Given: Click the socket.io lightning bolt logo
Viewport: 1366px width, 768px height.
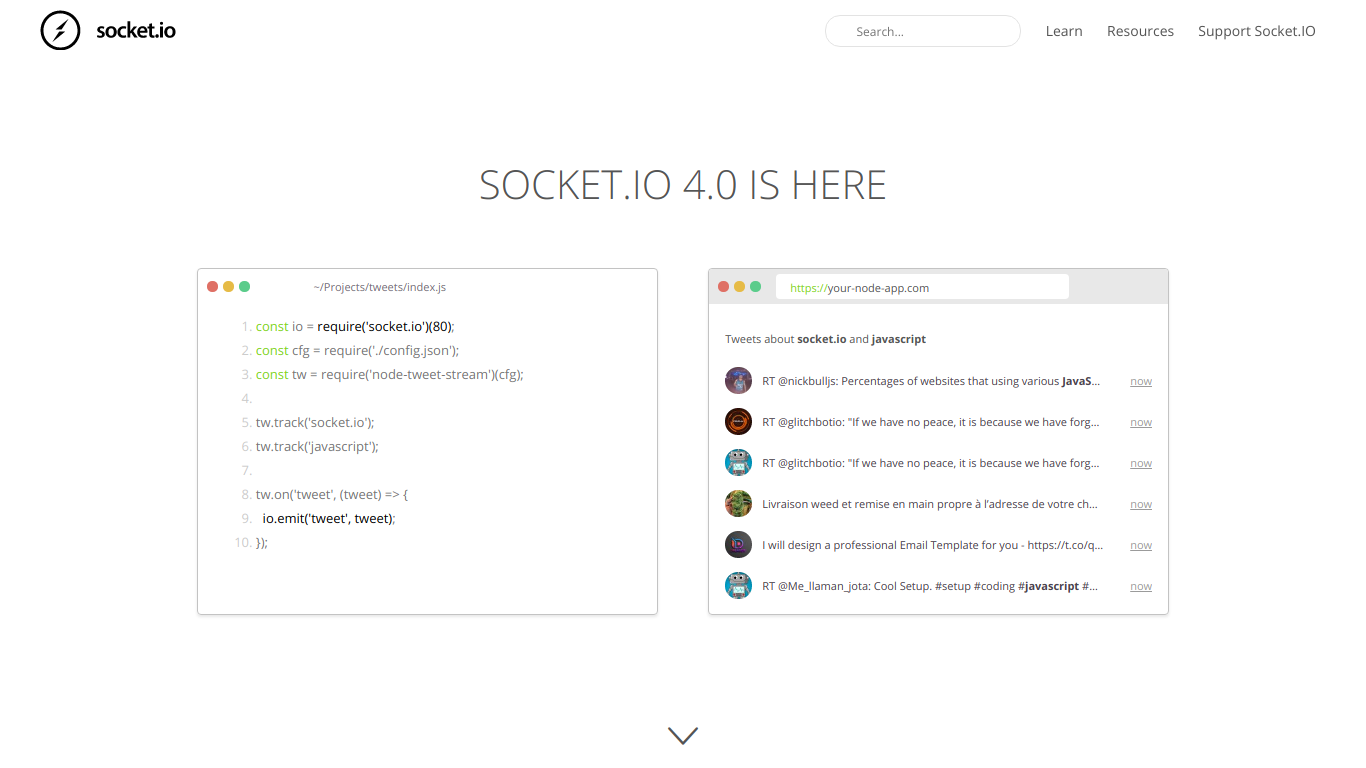Looking at the screenshot, I should pyautogui.click(x=60, y=30).
